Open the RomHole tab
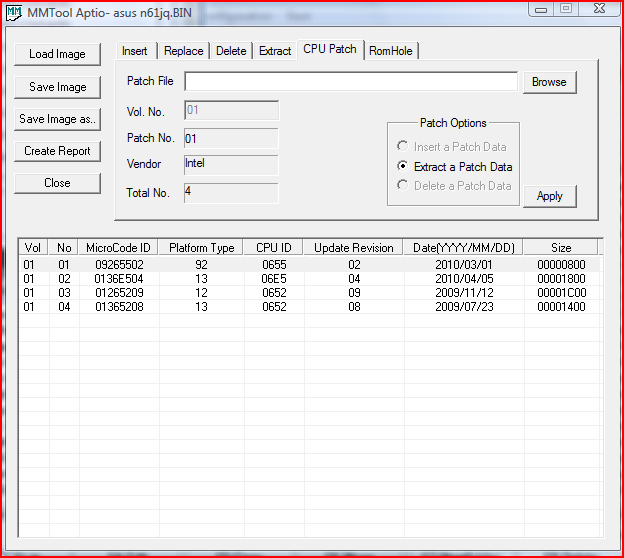624x558 pixels. click(x=391, y=51)
